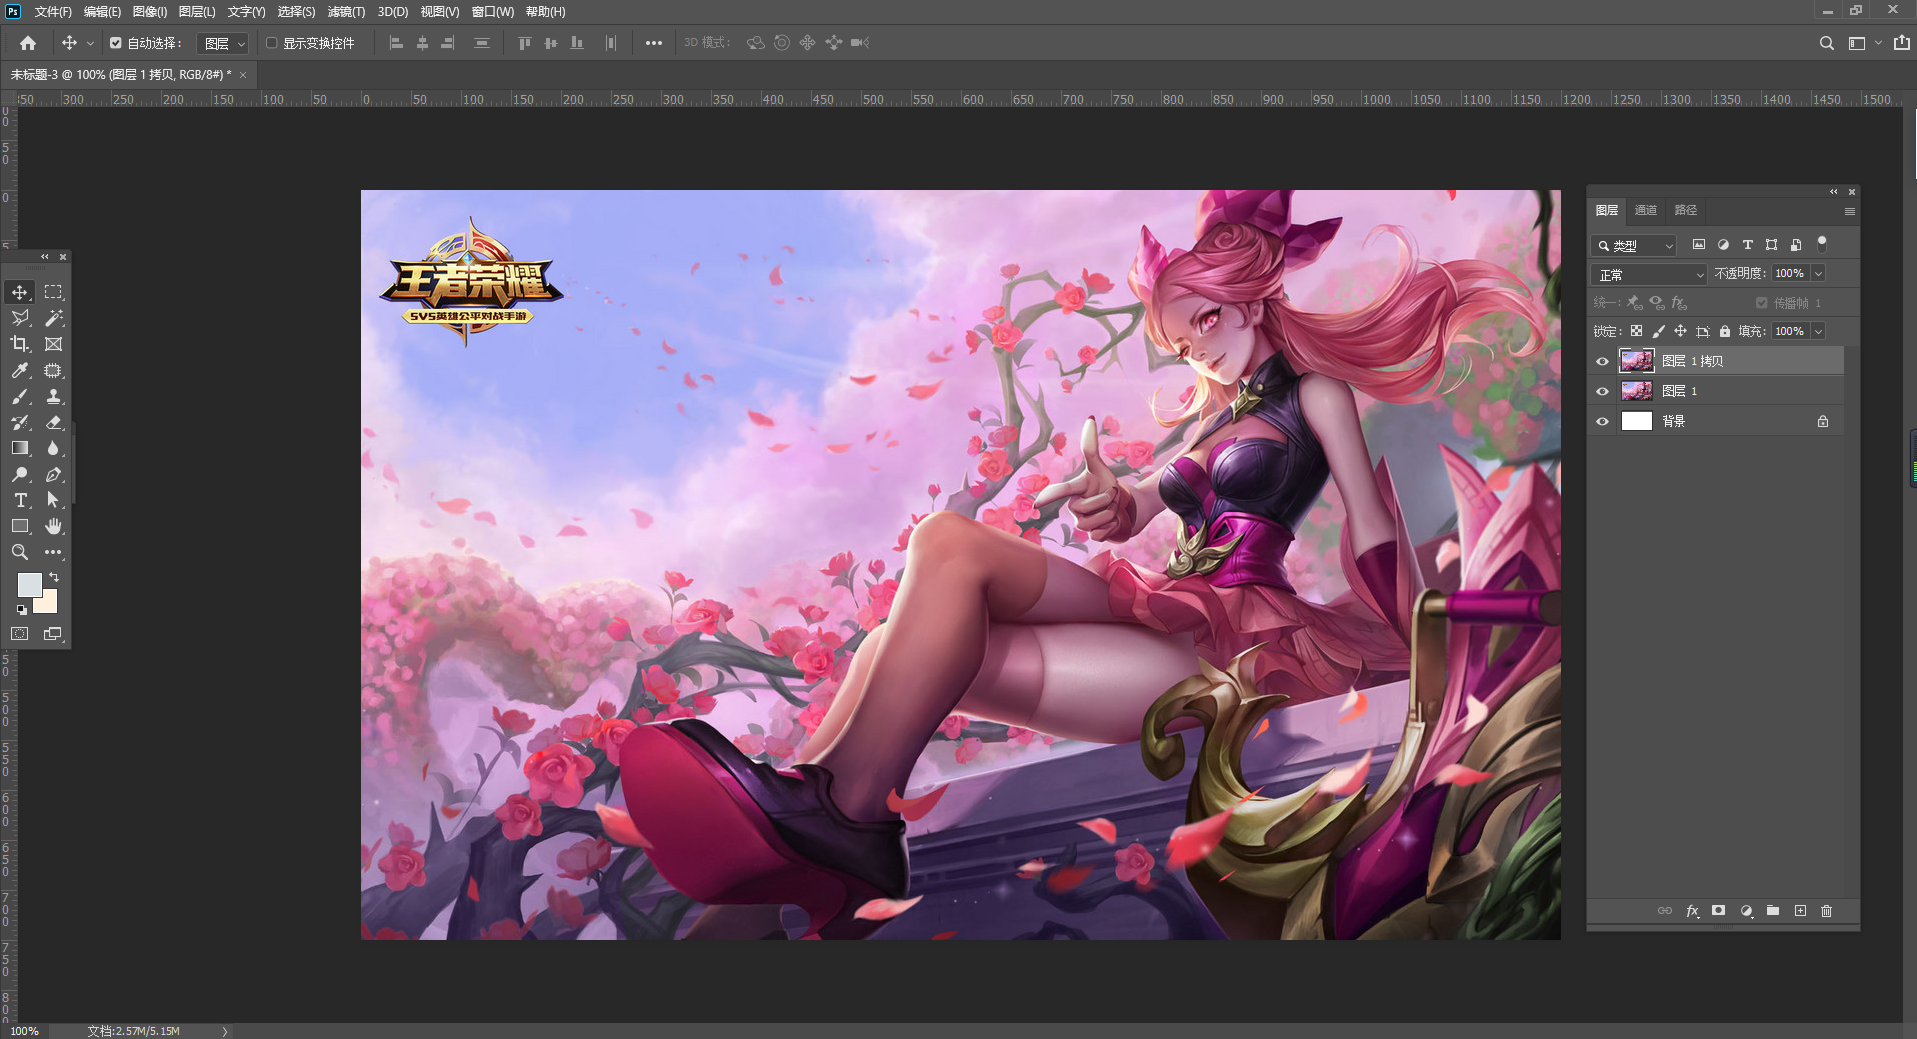Screen dimensions: 1917x1039
Task: Open the 自动选择 图层 dropdown
Action: click(x=223, y=43)
